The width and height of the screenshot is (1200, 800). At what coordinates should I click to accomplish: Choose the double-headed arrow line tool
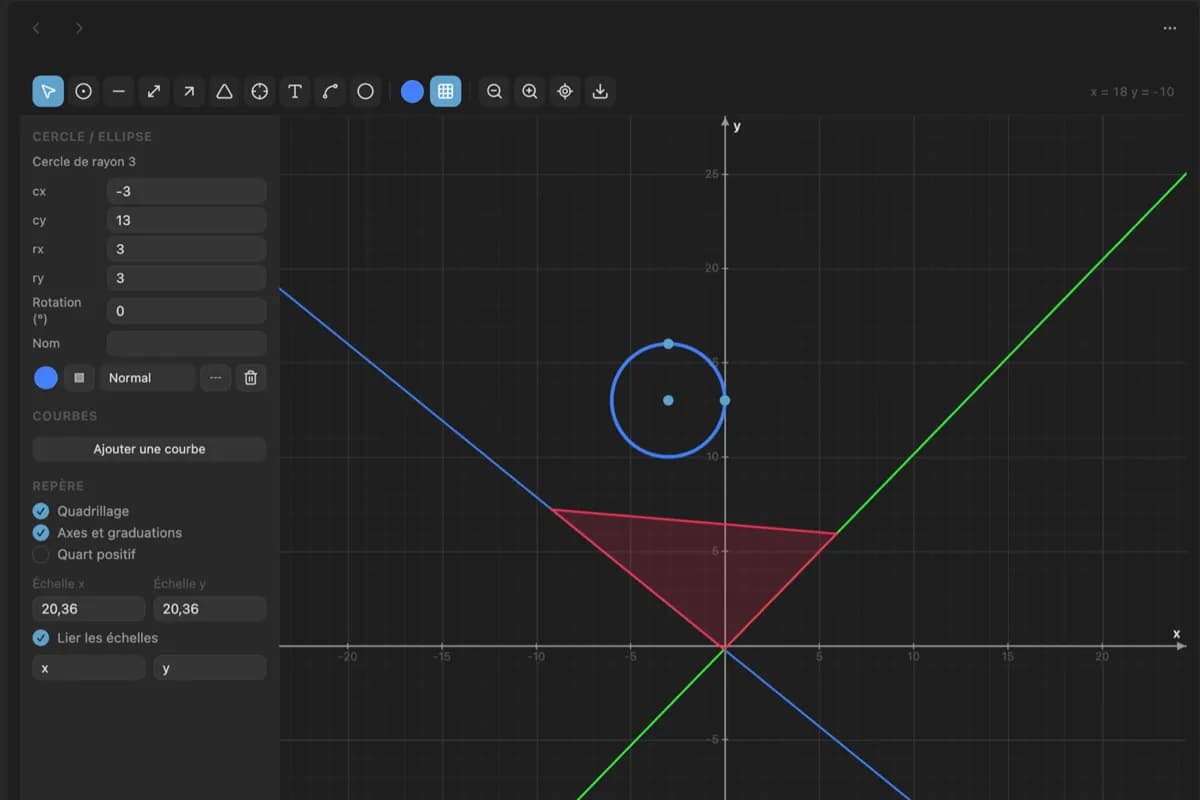click(154, 91)
